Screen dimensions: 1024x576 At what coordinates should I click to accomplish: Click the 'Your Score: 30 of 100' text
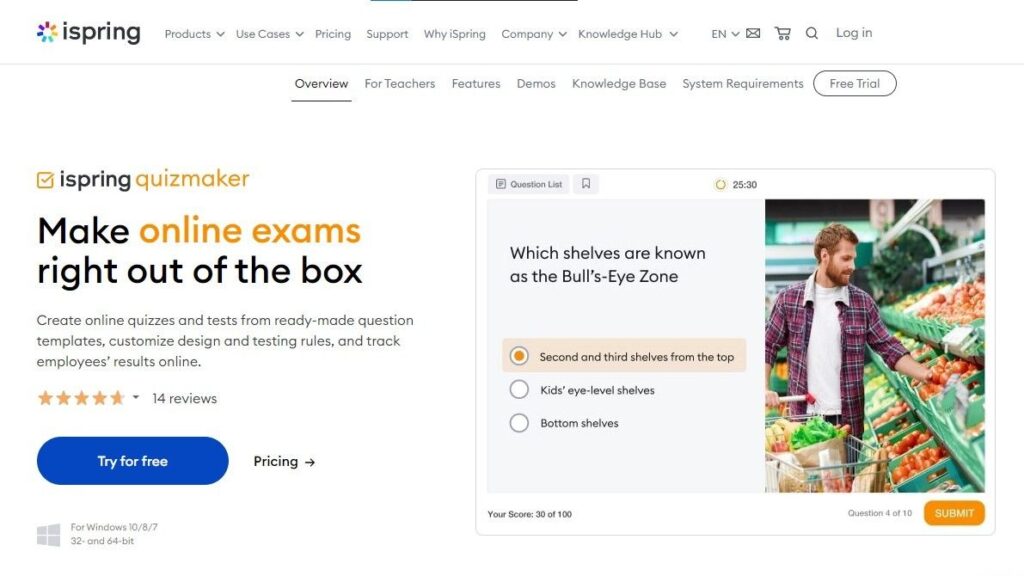coord(530,514)
